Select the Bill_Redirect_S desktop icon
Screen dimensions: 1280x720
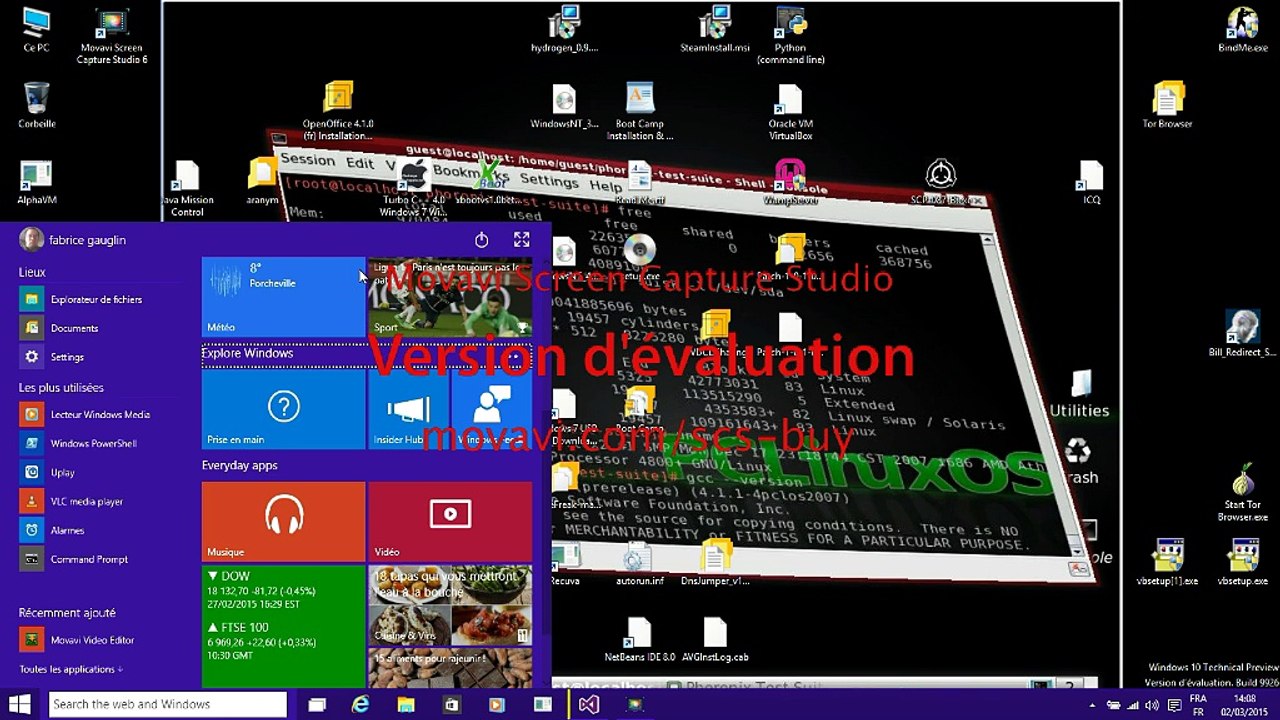[1242, 334]
